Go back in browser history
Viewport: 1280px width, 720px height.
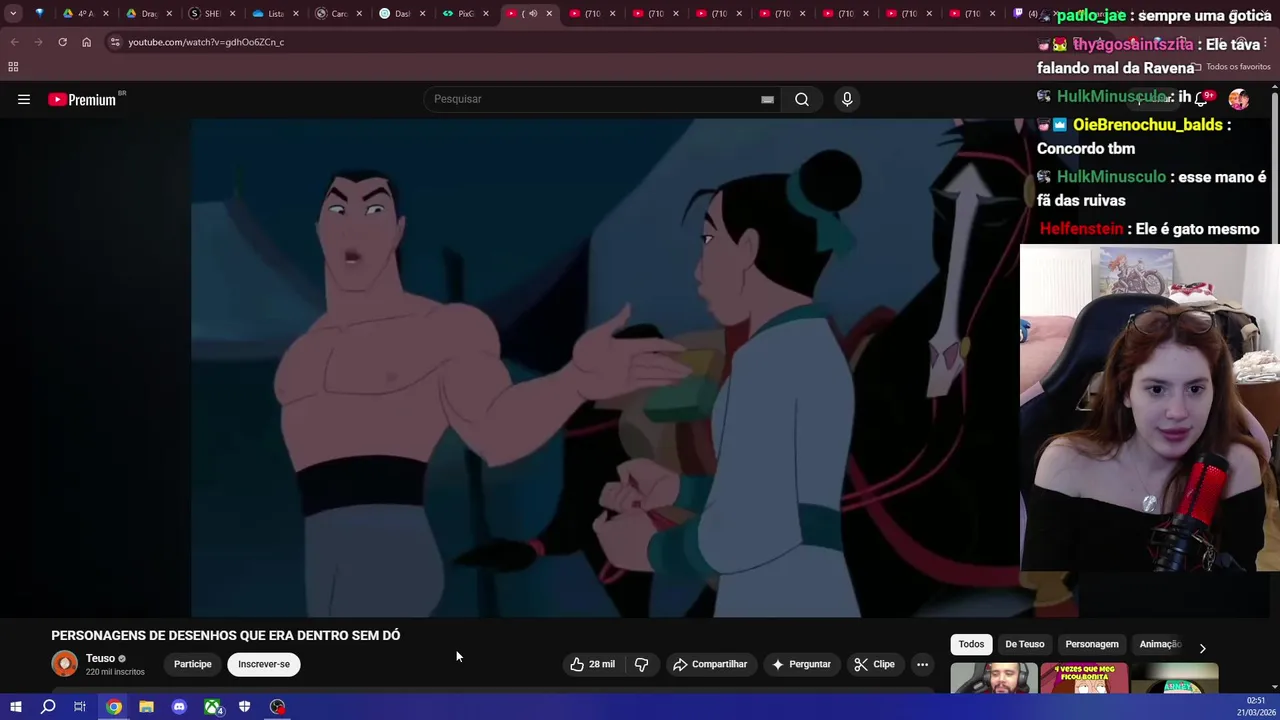pyautogui.click(x=14, y=42)
